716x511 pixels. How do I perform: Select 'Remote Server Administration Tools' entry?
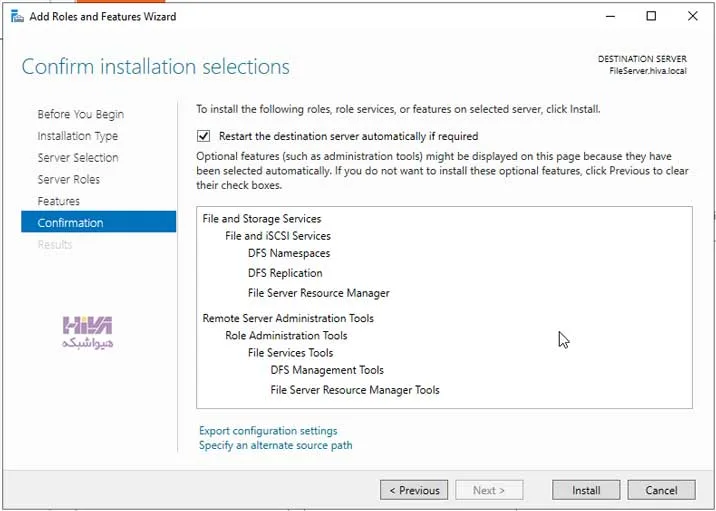click(288, 318)
